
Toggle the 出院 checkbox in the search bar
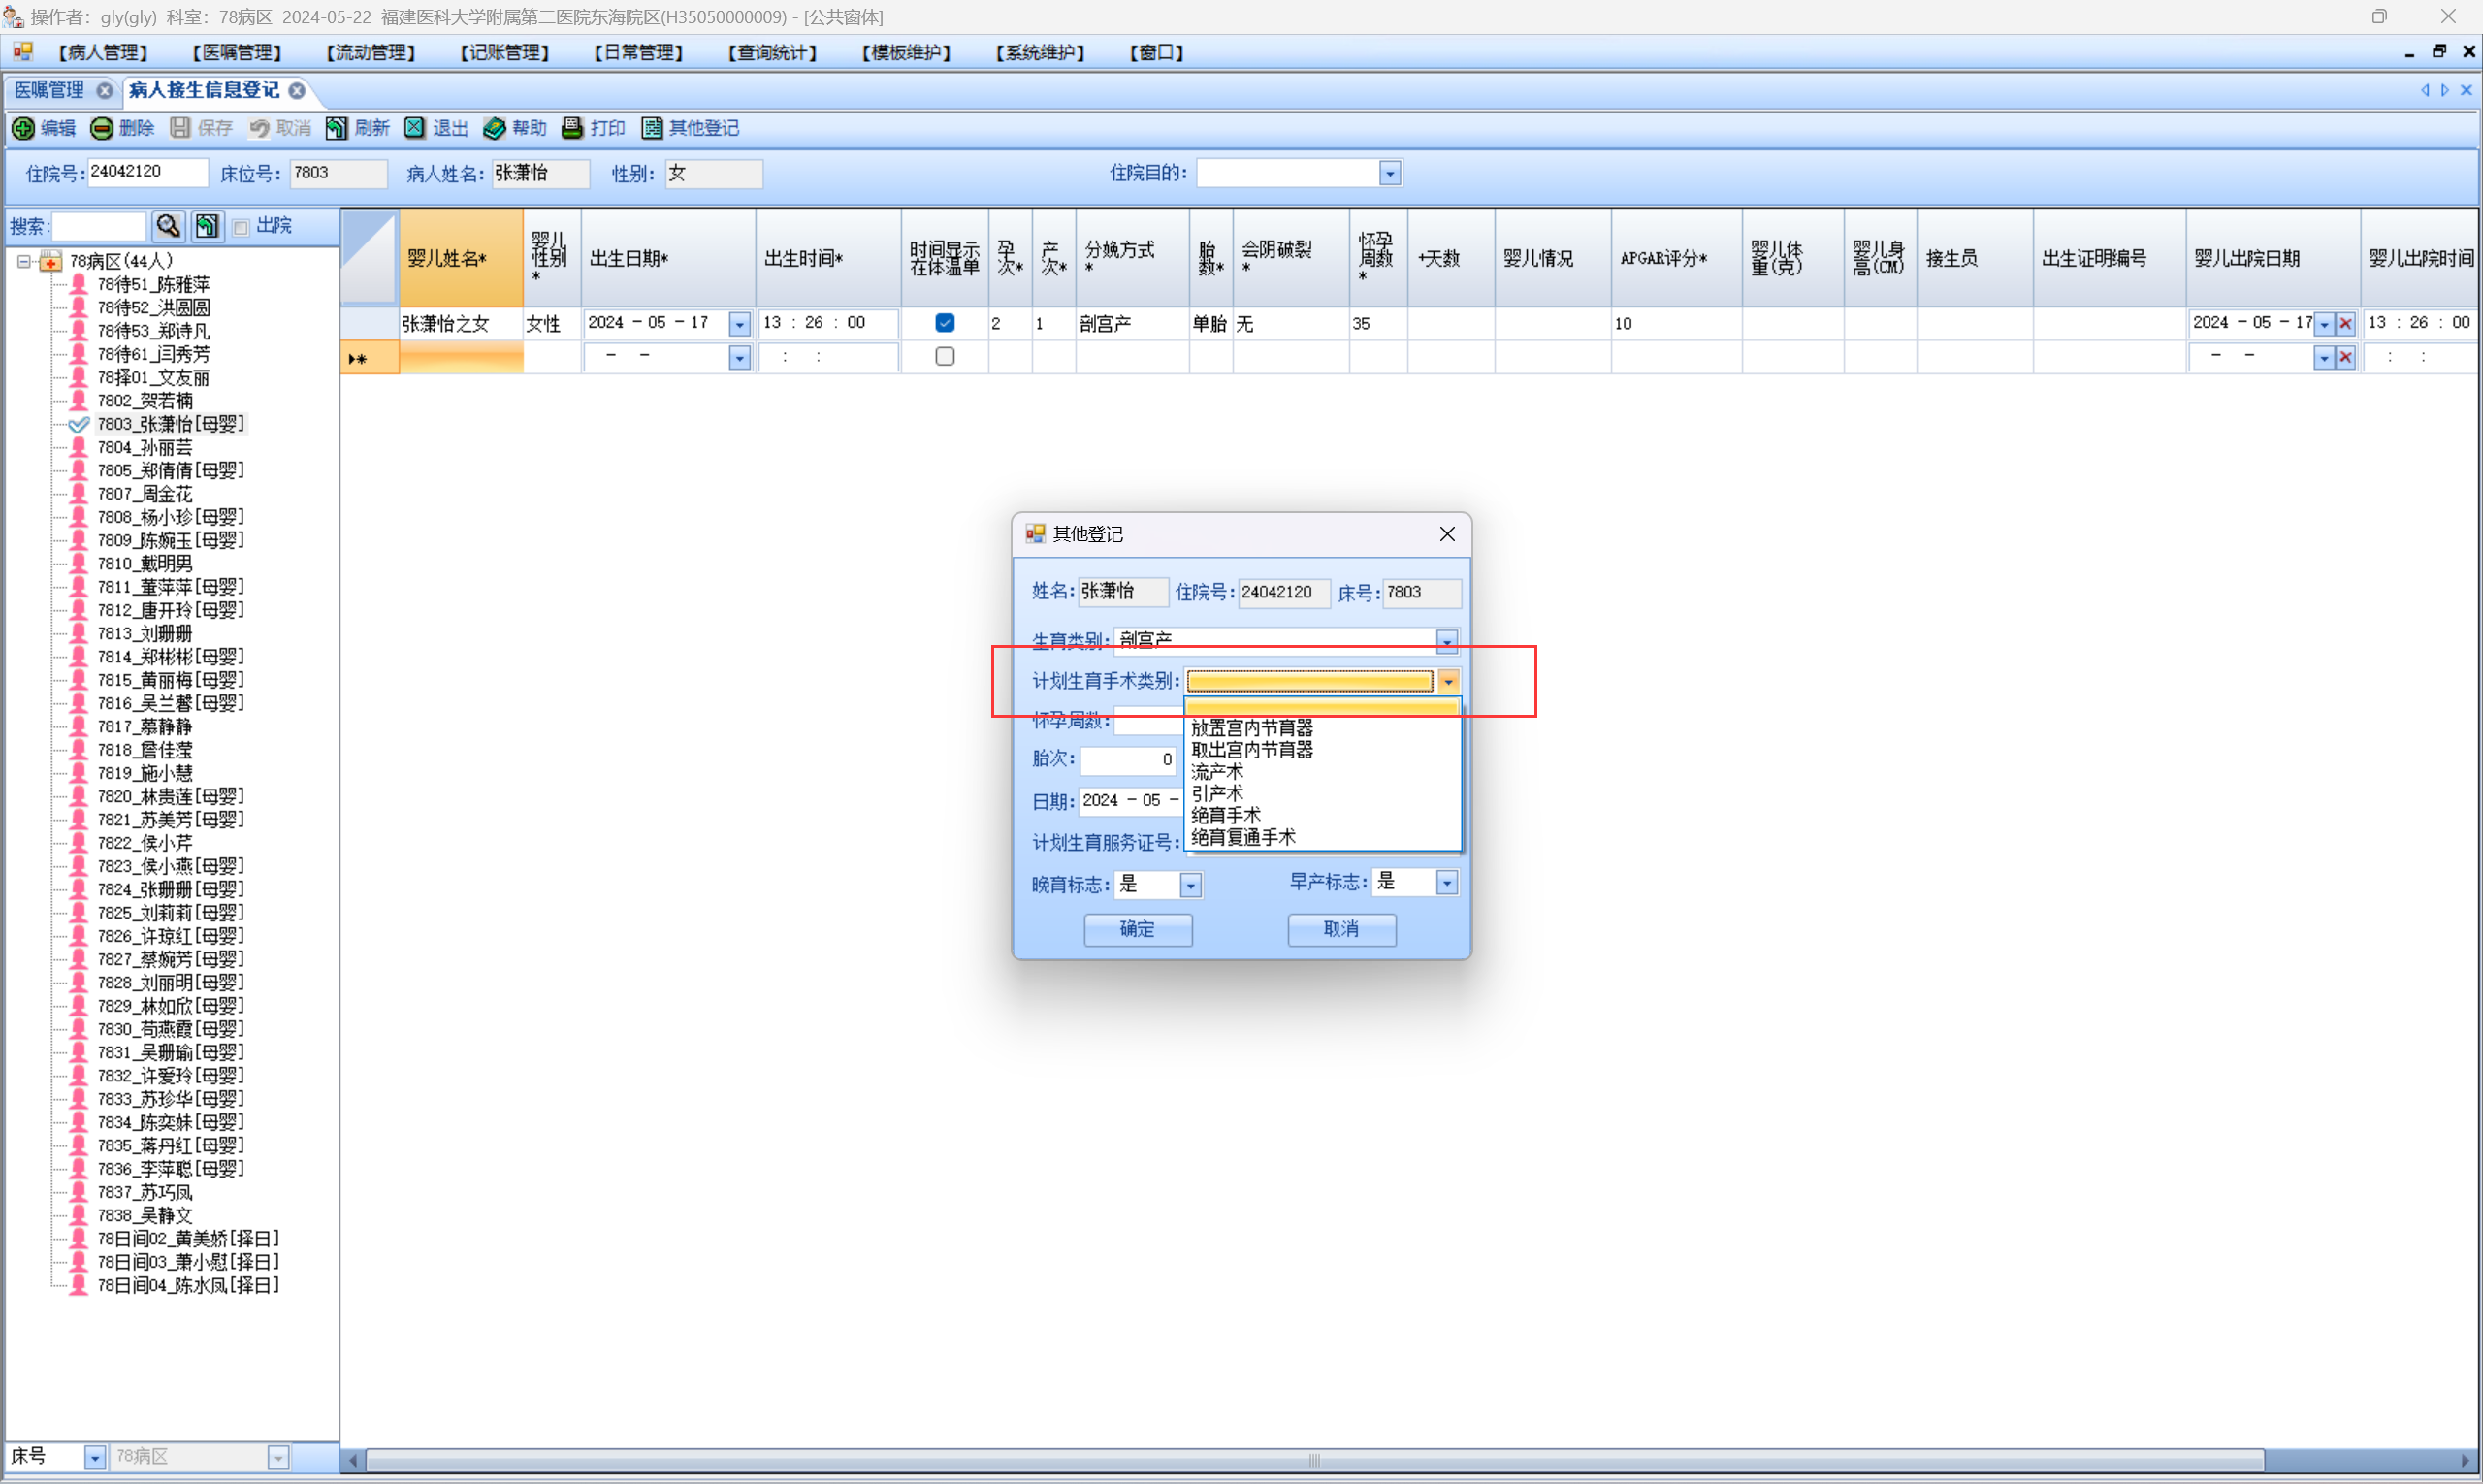[241, 227]
